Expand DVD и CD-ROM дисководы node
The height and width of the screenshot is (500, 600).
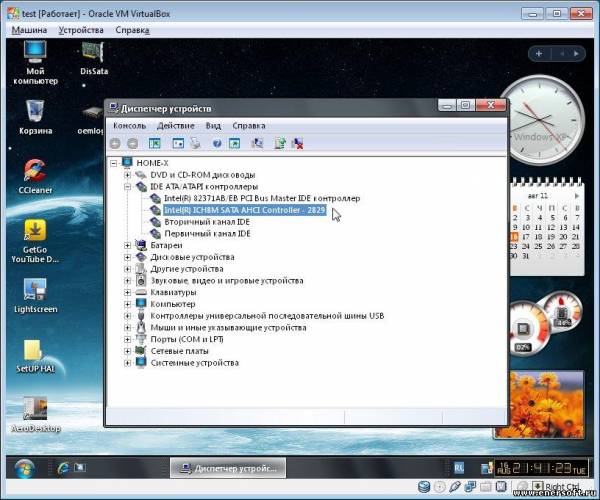tap(127, 175)
